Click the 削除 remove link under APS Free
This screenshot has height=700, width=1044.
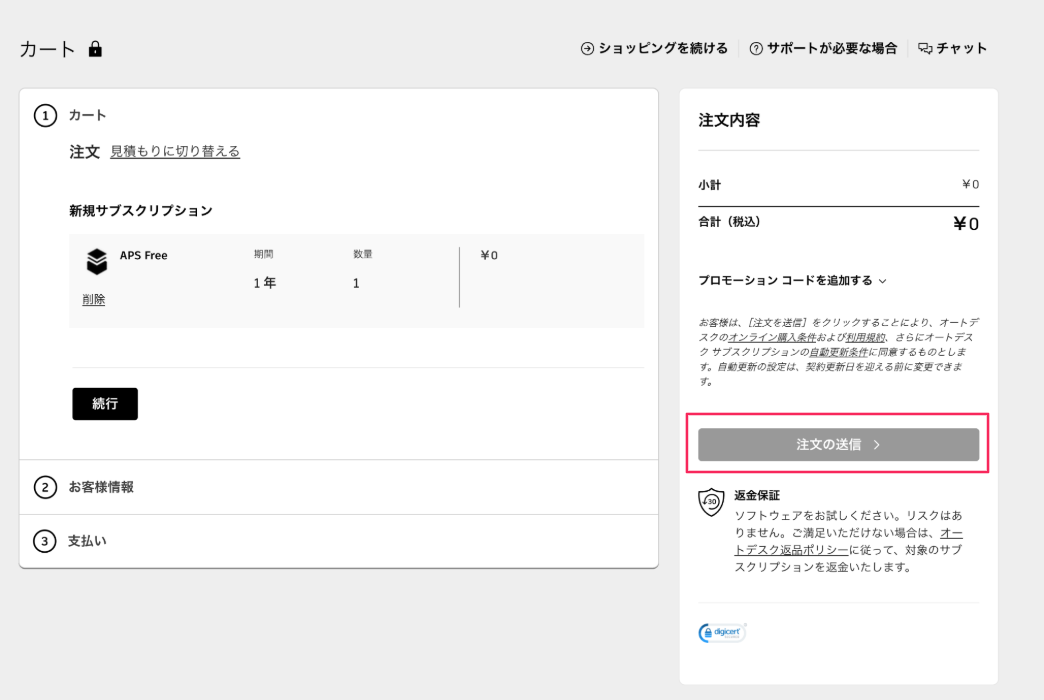(93, 298)
